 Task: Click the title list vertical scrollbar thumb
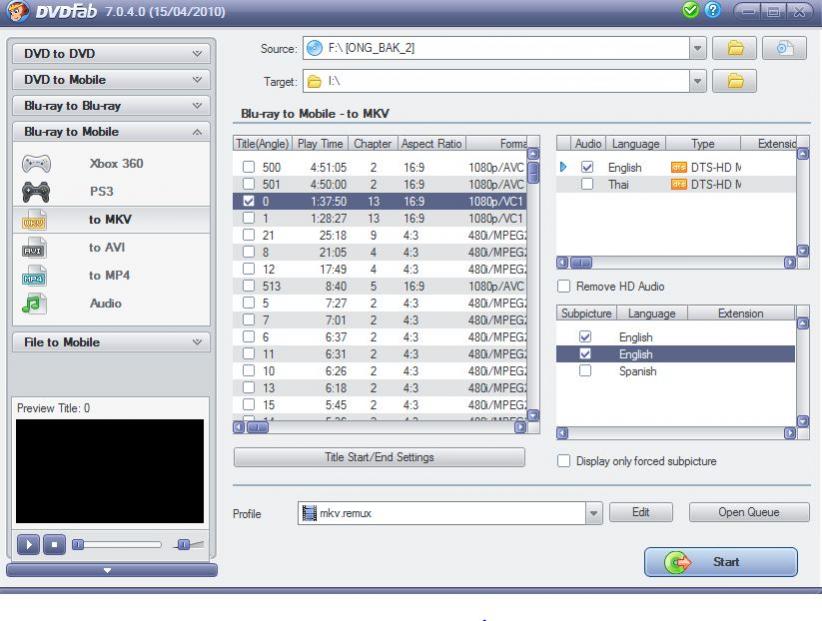533,172
